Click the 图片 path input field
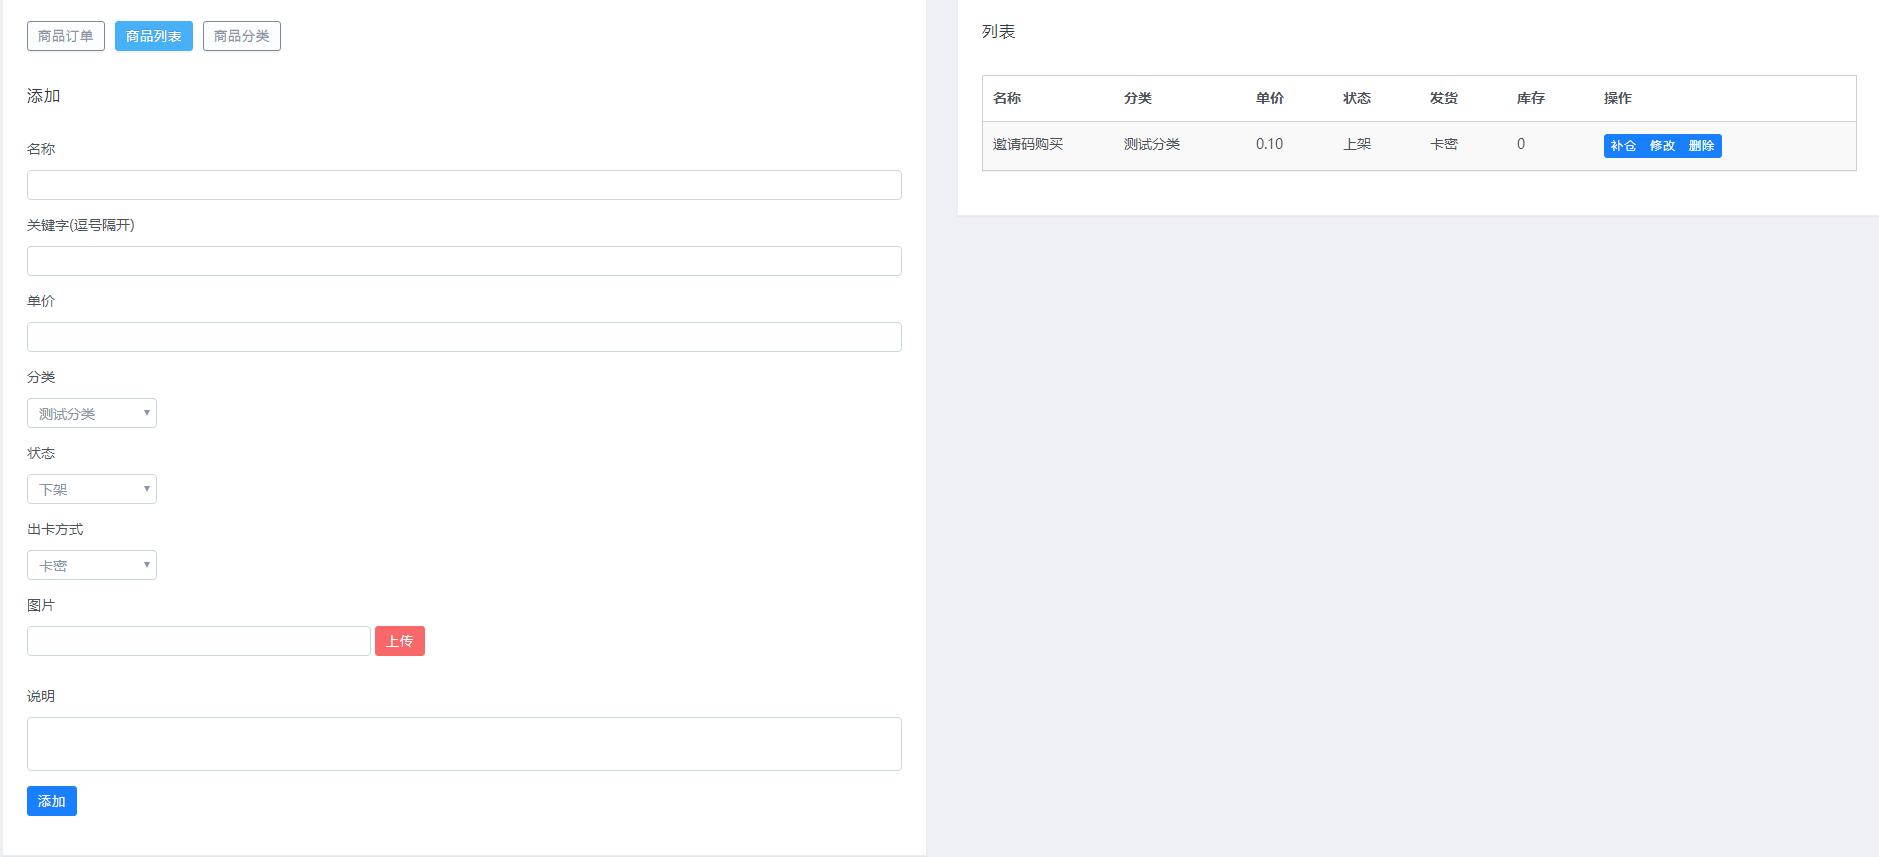Image resolution: width=1879 pixels, height=857 pixels. click(199, 641)
